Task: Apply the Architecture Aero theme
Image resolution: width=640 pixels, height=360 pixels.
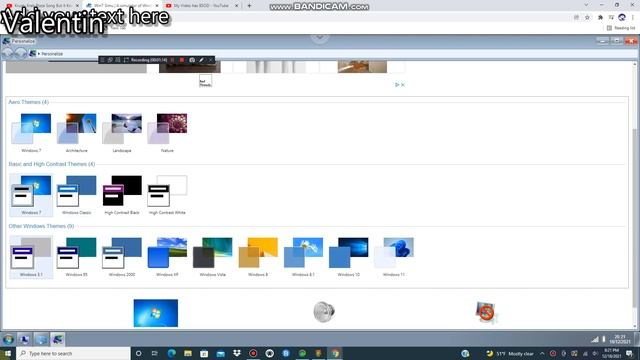Action: [77, 133]
